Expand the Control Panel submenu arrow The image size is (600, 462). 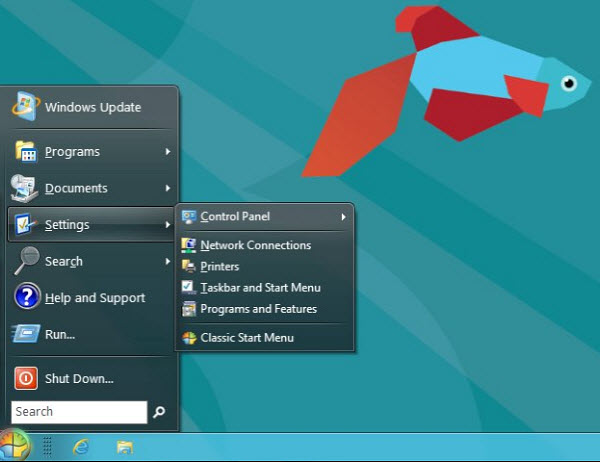coord(343,216)
